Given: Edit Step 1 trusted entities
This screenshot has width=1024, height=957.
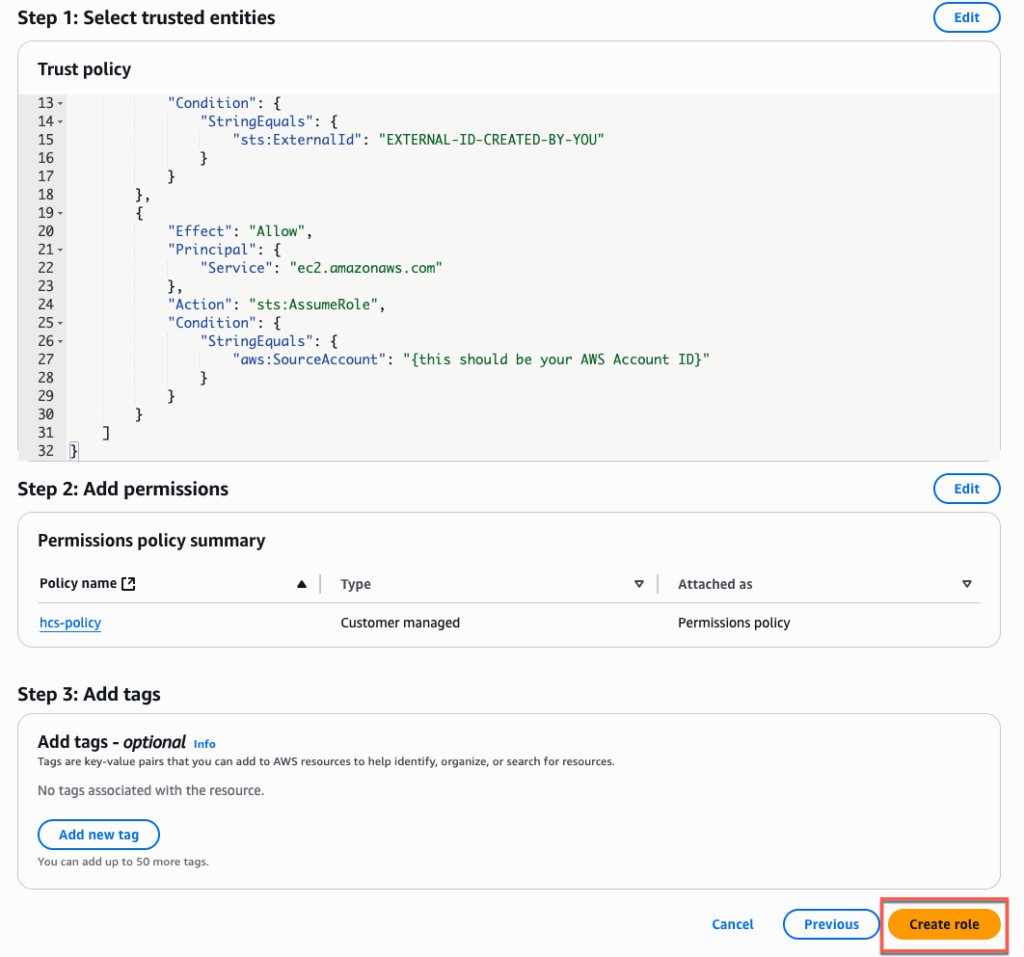Looking at the screenshot, I should pyautogui.click(x=966, y=17).
